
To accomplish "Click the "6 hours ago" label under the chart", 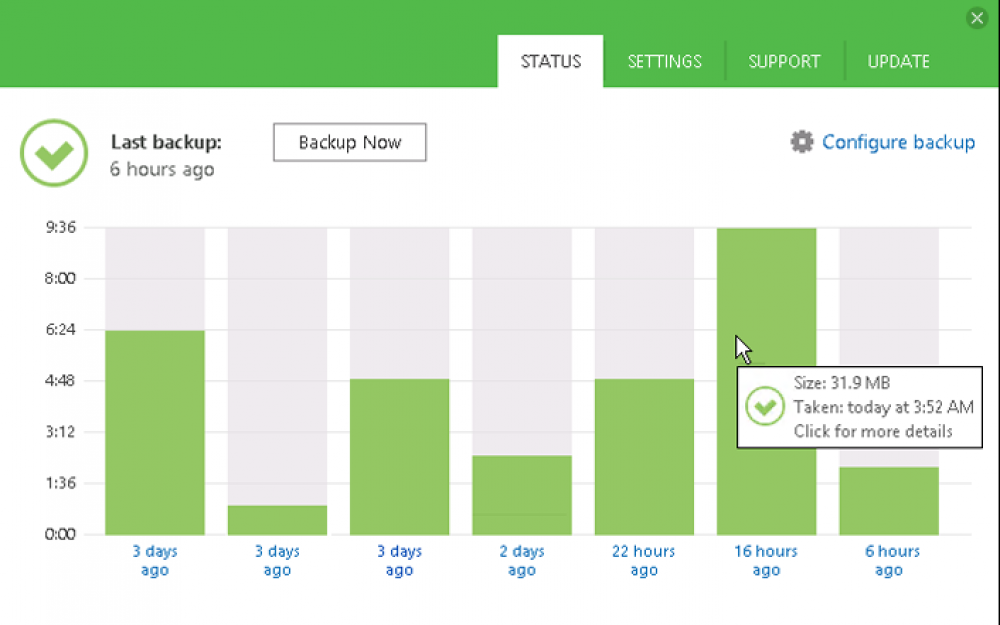I will (889, 561).
